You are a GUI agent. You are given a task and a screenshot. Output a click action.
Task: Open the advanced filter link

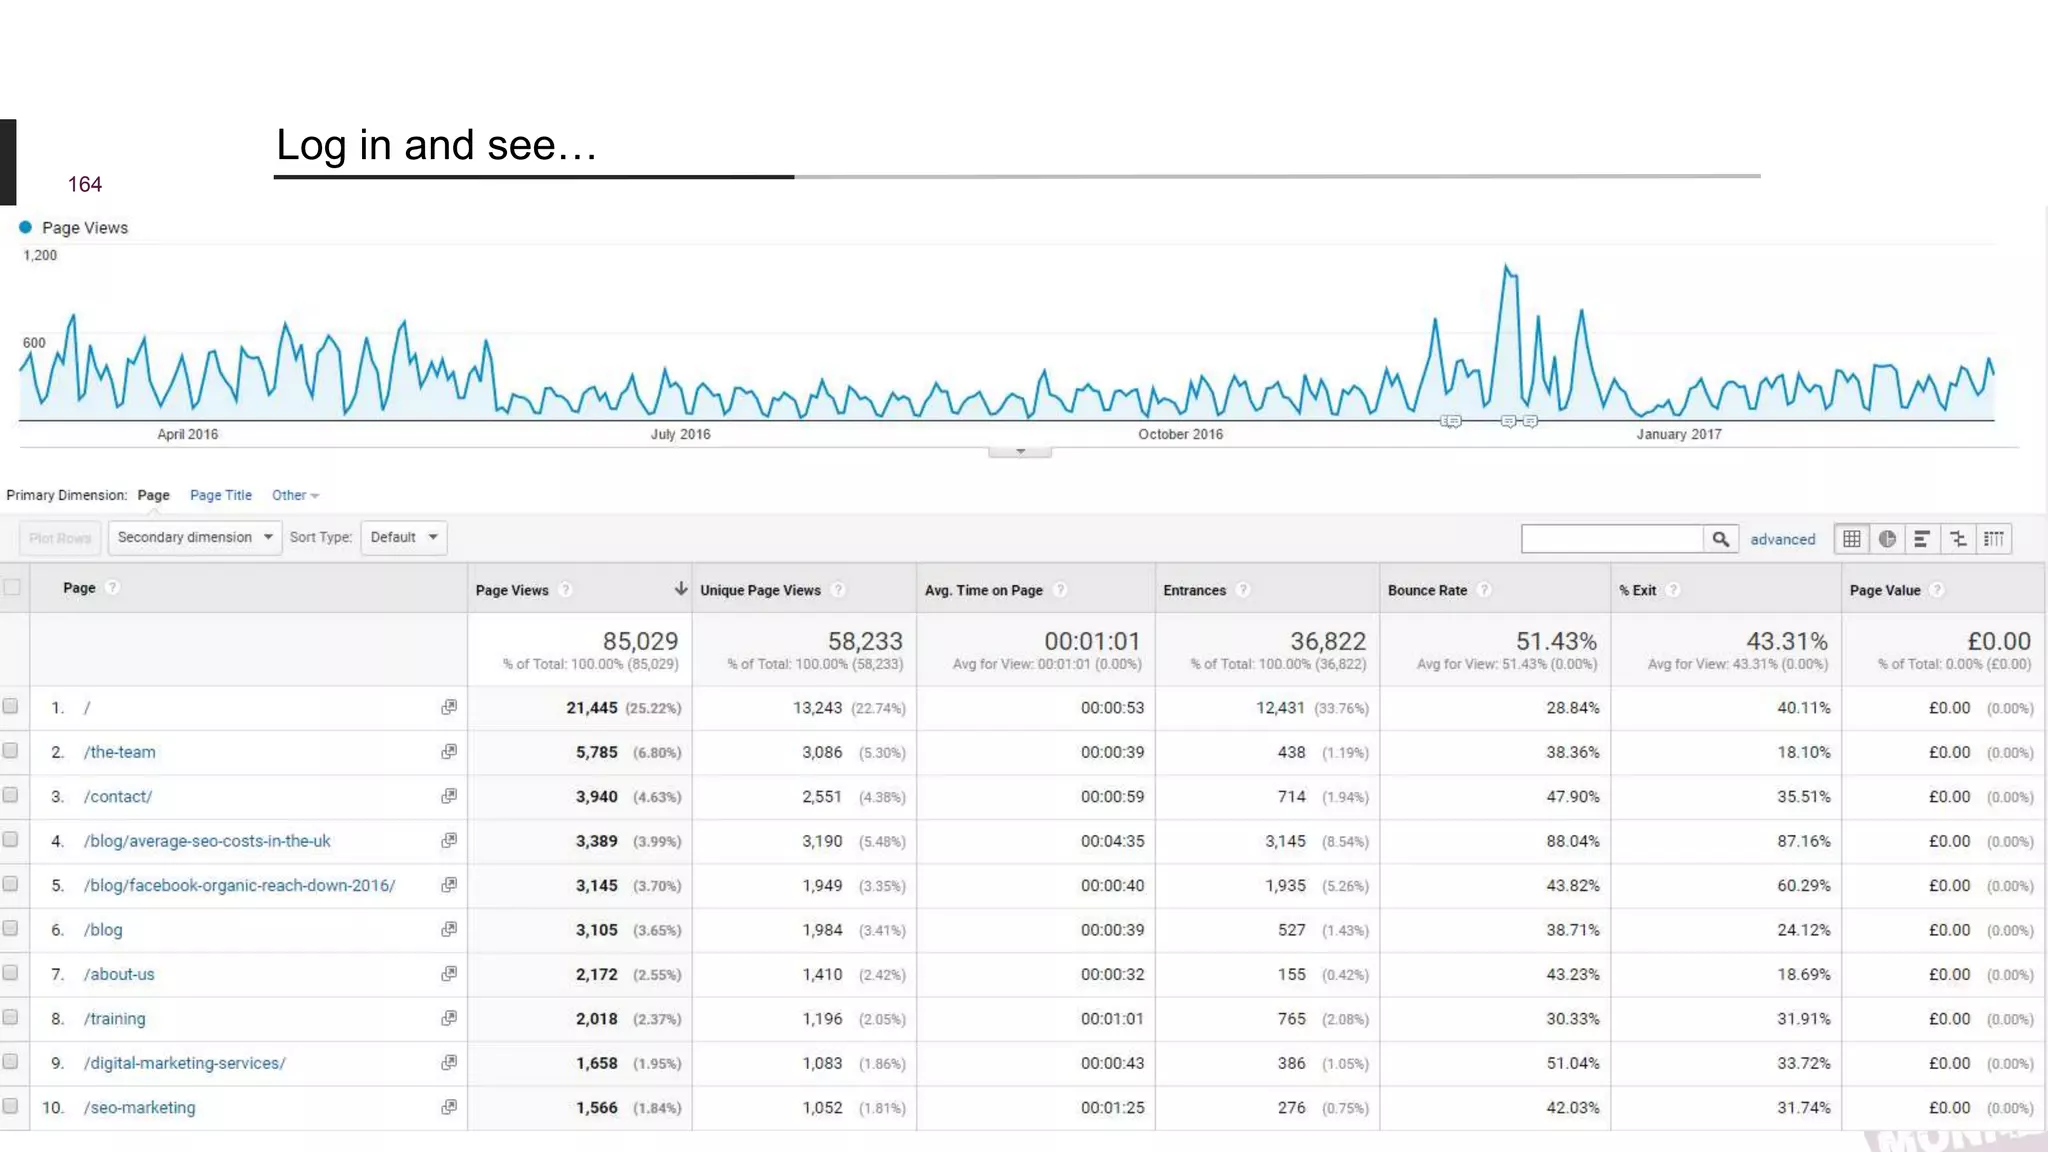tap(1782, 539)
